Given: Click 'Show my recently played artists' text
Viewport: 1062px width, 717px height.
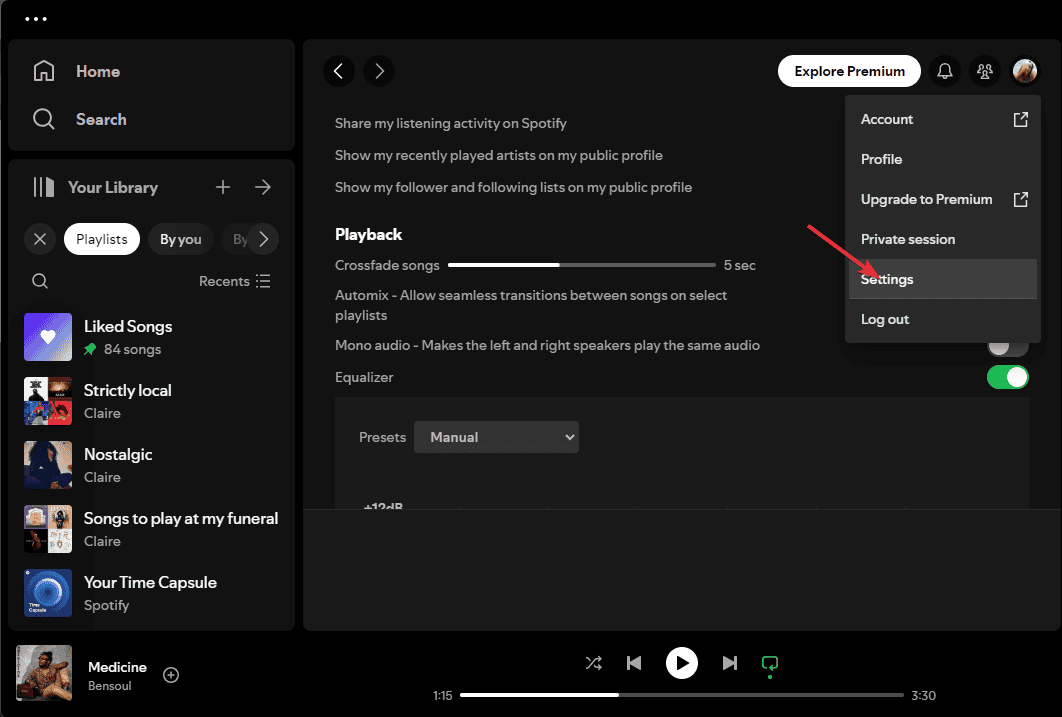Looking at the screenshot, I should [498, 155].
